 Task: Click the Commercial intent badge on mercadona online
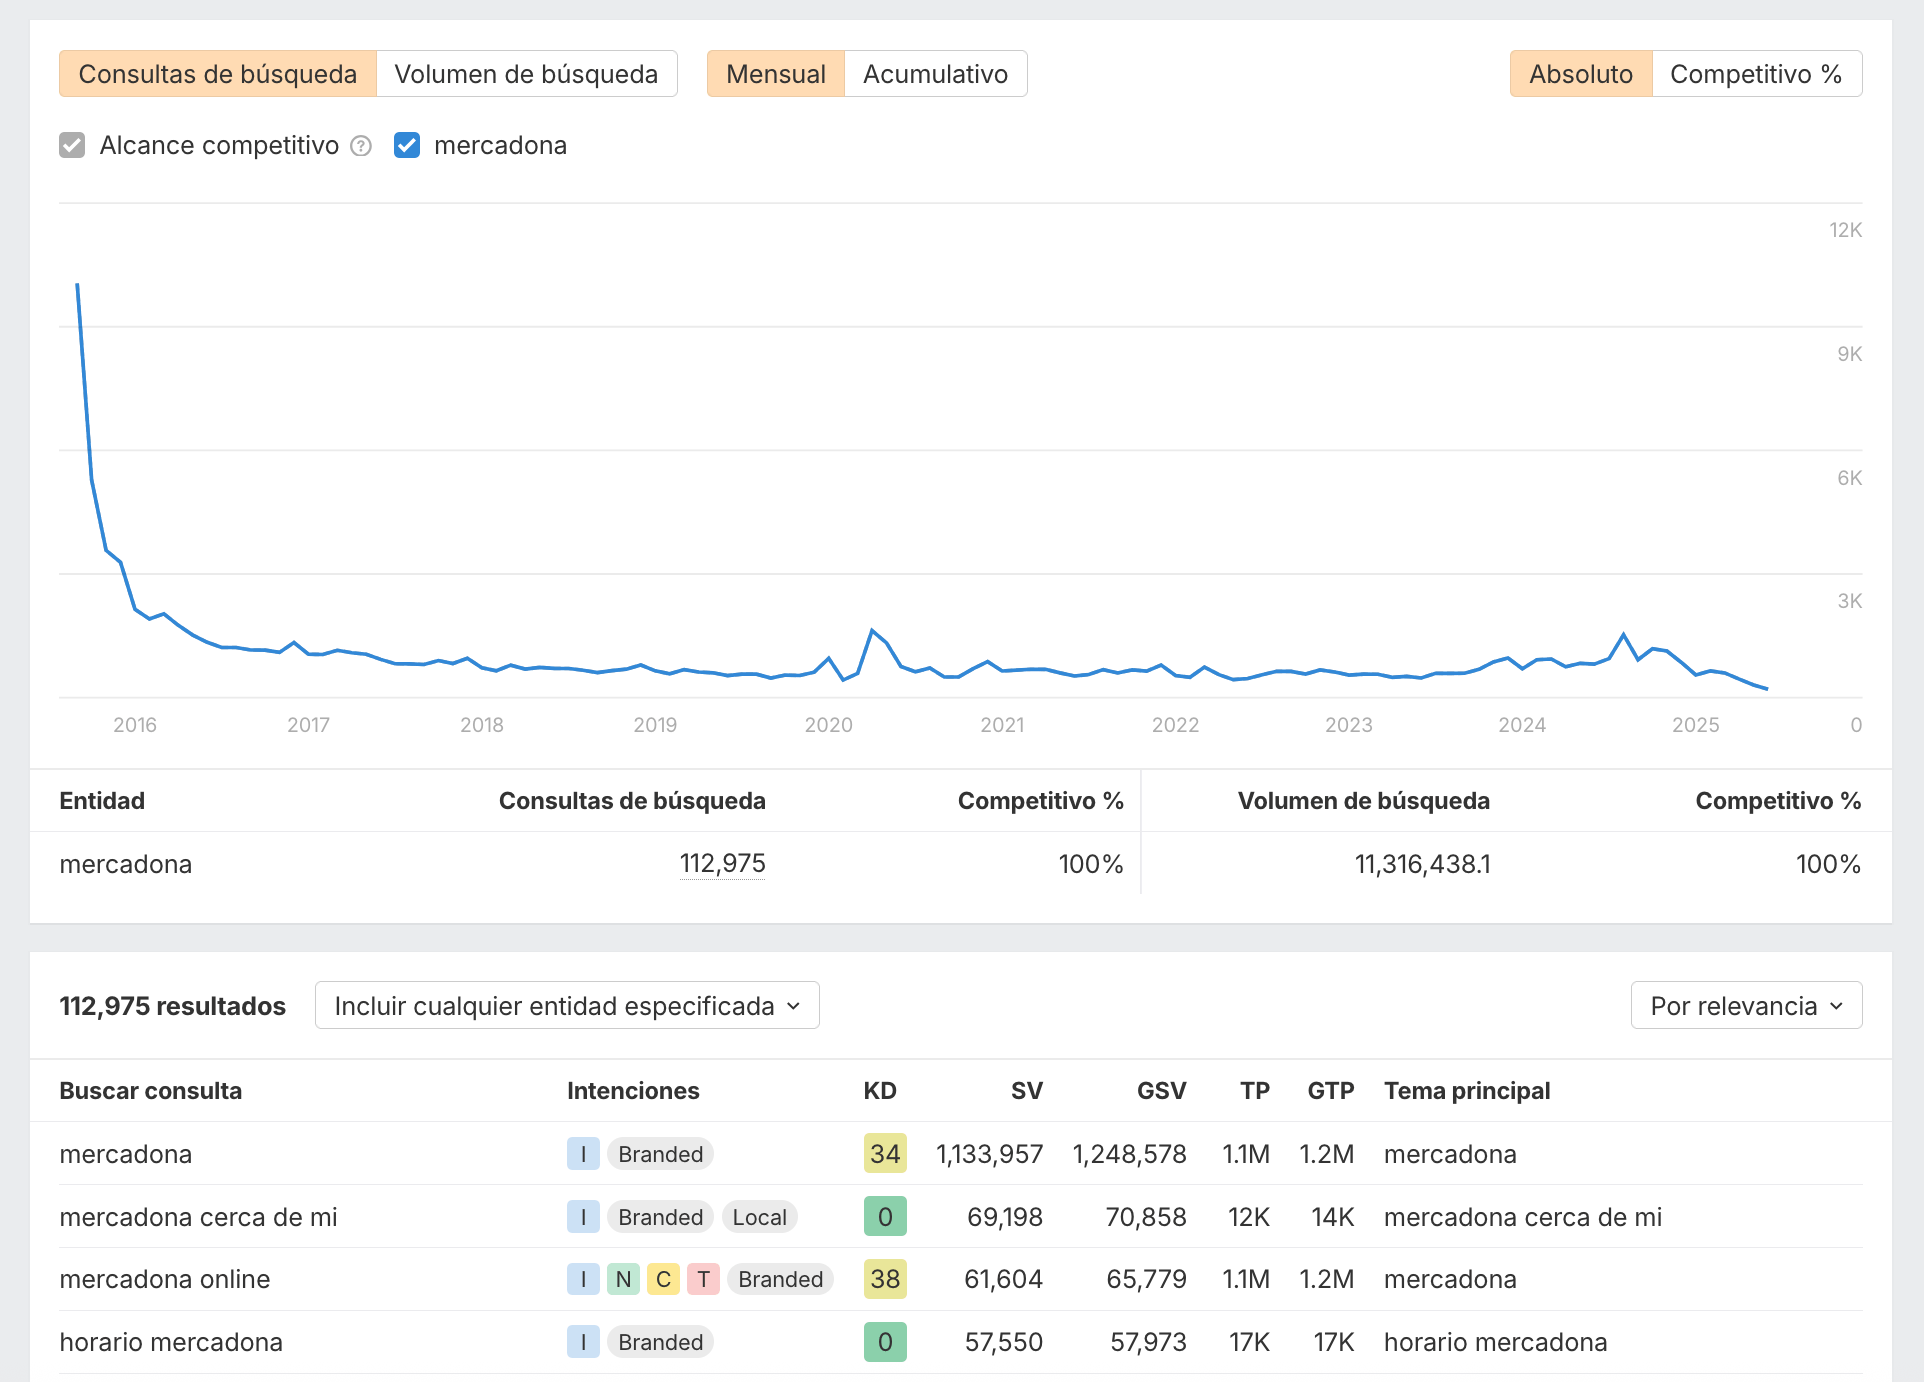coord(664,1279)
